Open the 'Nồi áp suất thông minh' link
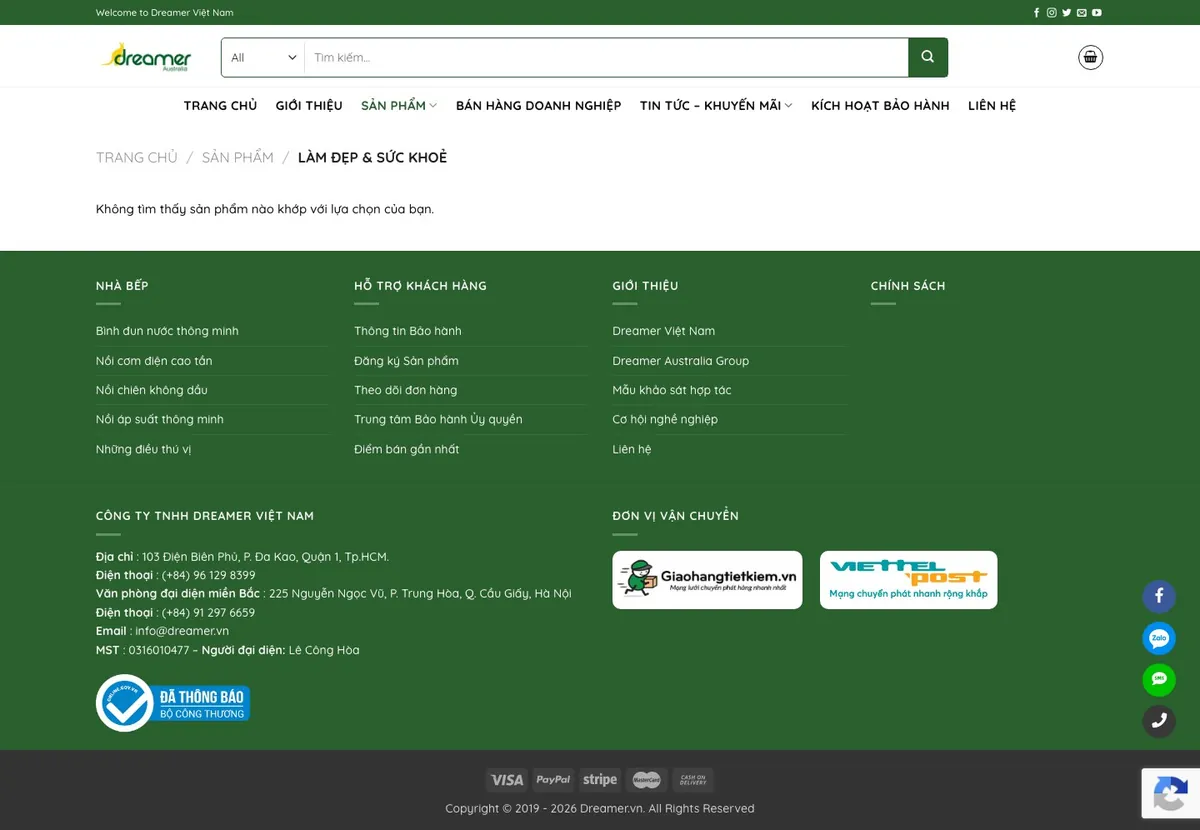Viewport: 1200px width, 830px height. [160, 419]
